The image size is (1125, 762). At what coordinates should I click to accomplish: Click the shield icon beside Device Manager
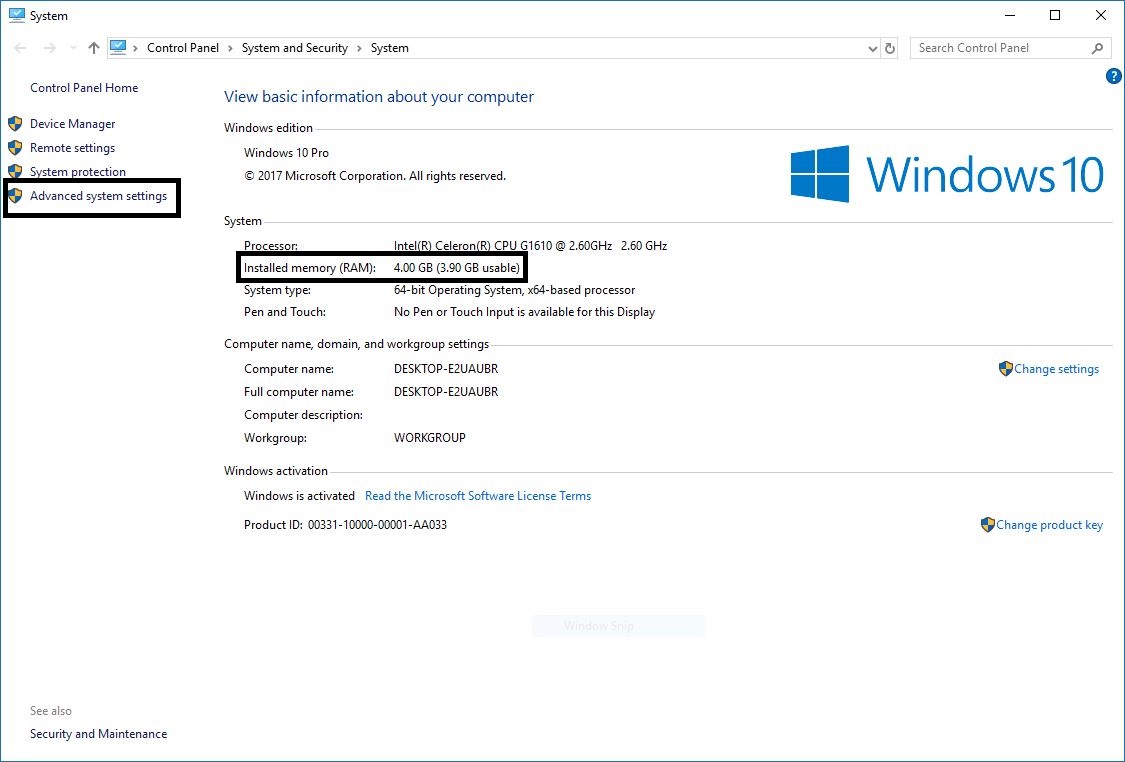click(16, 123)
